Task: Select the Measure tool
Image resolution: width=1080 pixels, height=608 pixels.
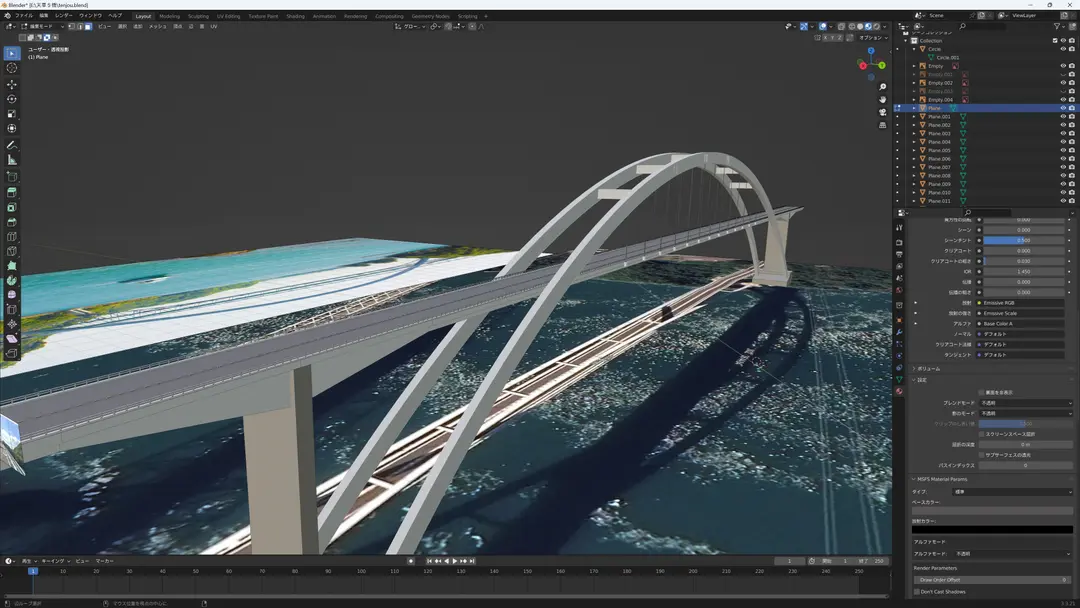Action: [x=12, y=160]
